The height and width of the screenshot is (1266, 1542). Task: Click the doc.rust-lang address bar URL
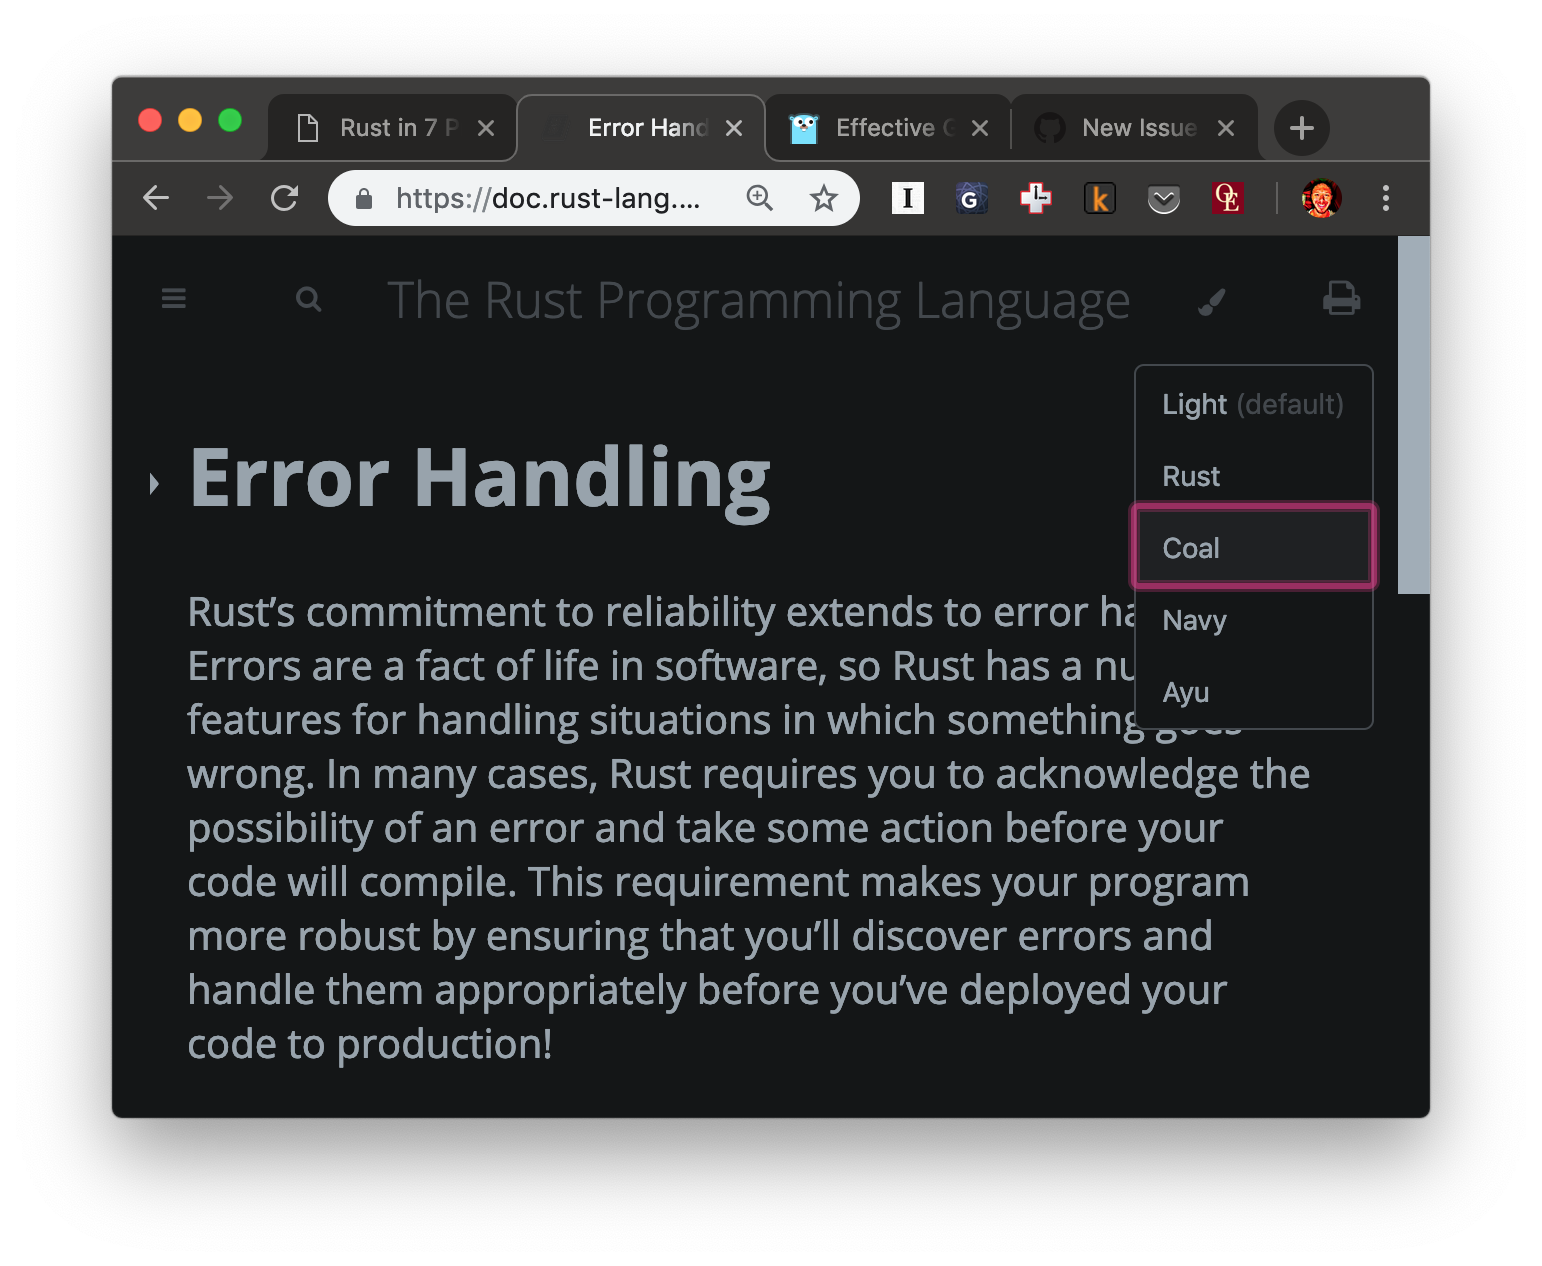tap(548, 198)
